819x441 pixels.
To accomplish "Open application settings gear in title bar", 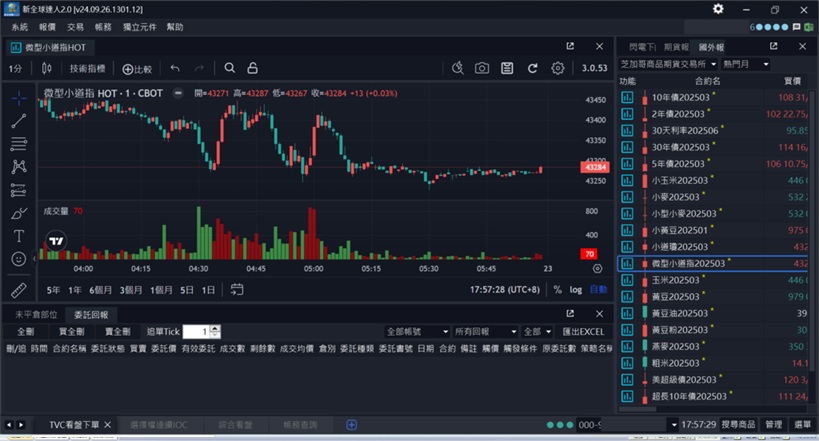I will (x=718, y=9).
